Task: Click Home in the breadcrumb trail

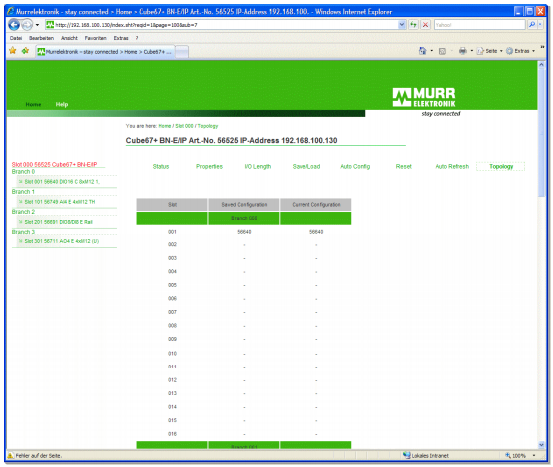Action: [165, 126]
